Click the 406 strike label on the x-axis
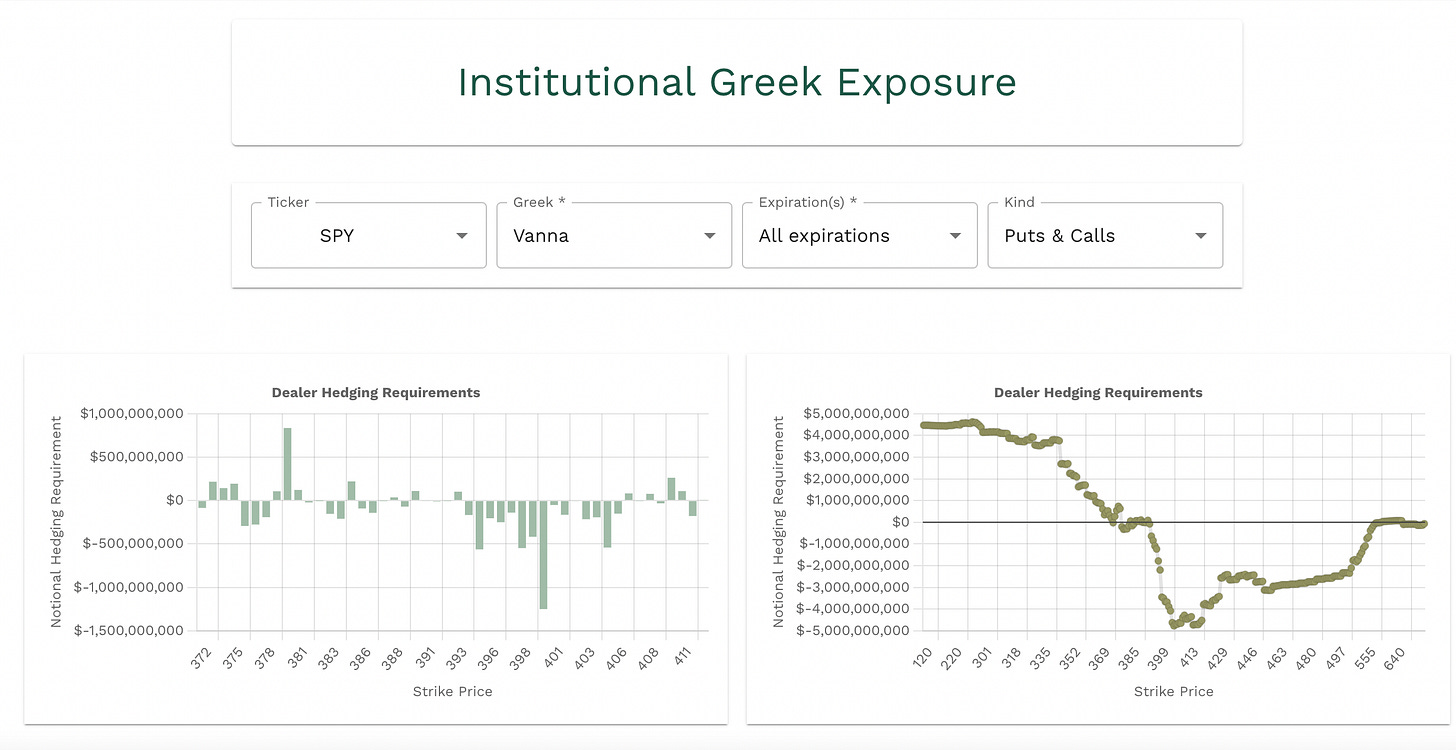This screenshot has width=1456, height=750. [617, 657]
